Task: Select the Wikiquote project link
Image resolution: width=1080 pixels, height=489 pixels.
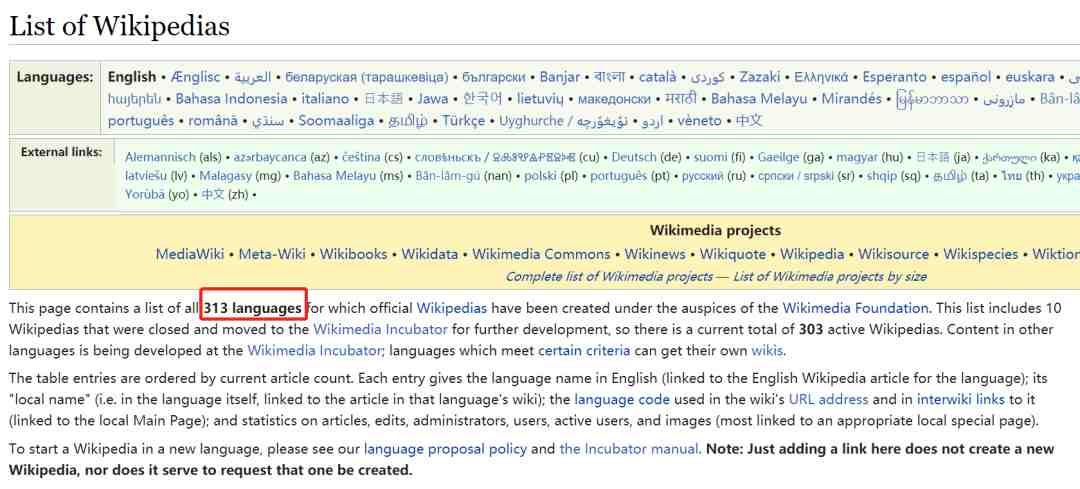Action: [x=733, y=254]
